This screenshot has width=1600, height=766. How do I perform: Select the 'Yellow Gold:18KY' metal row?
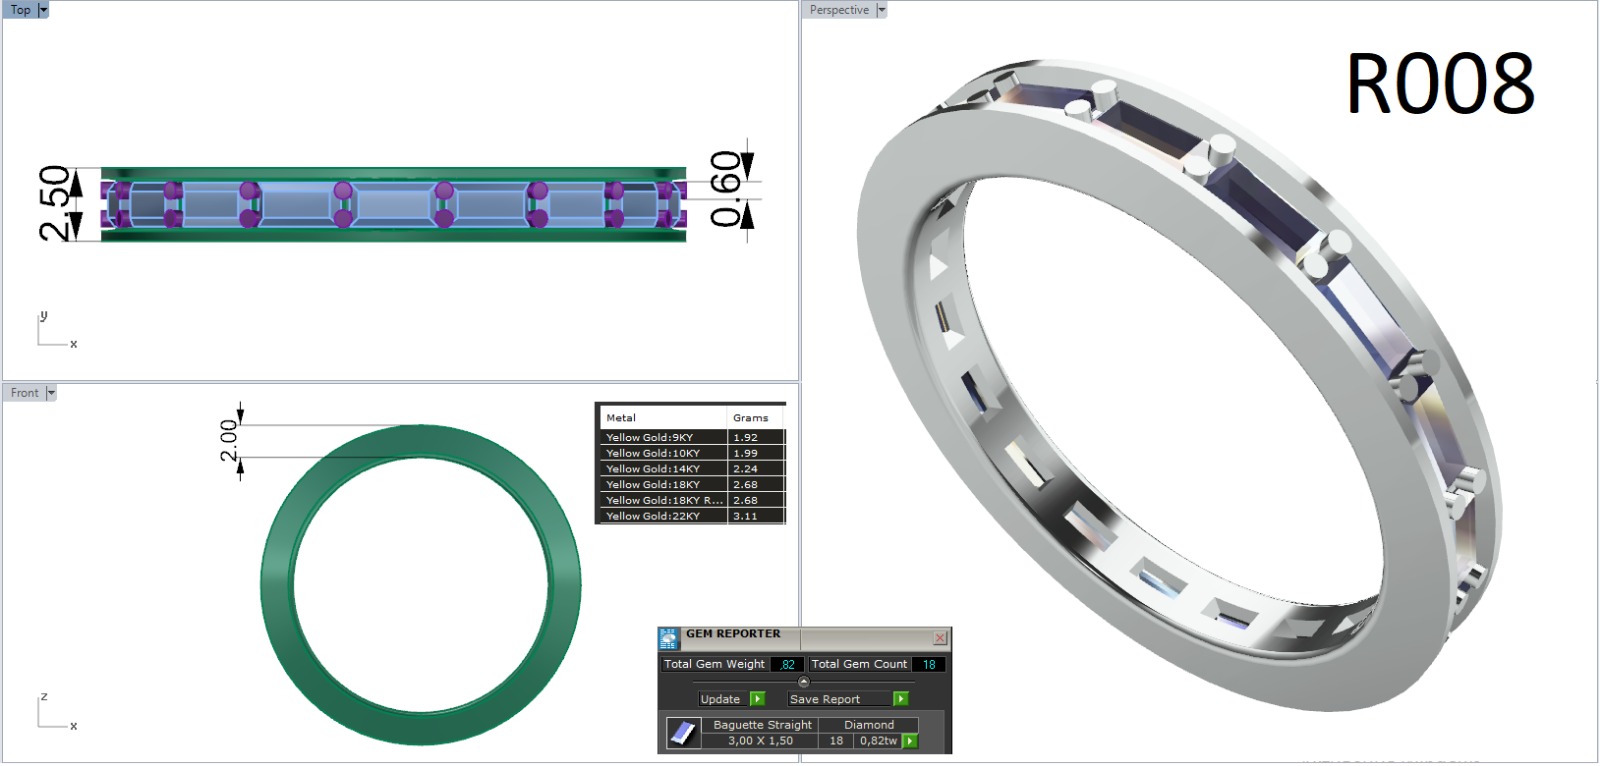tap(692, 484)
